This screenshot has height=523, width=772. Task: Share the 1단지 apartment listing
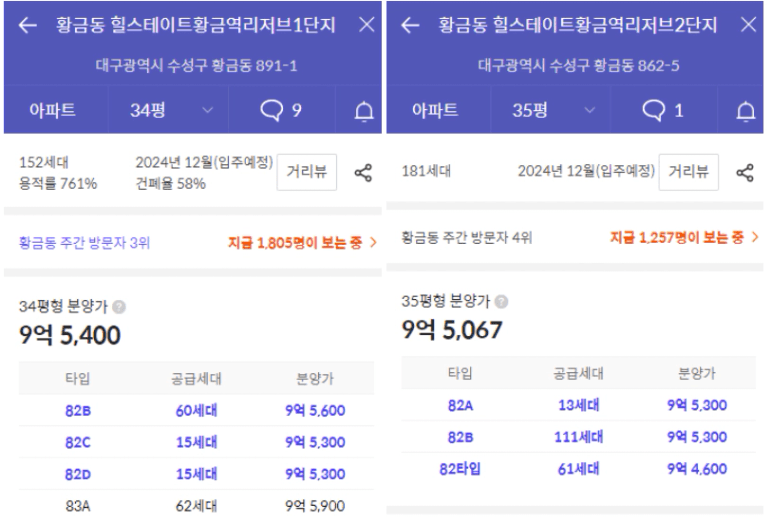(363, 173)
